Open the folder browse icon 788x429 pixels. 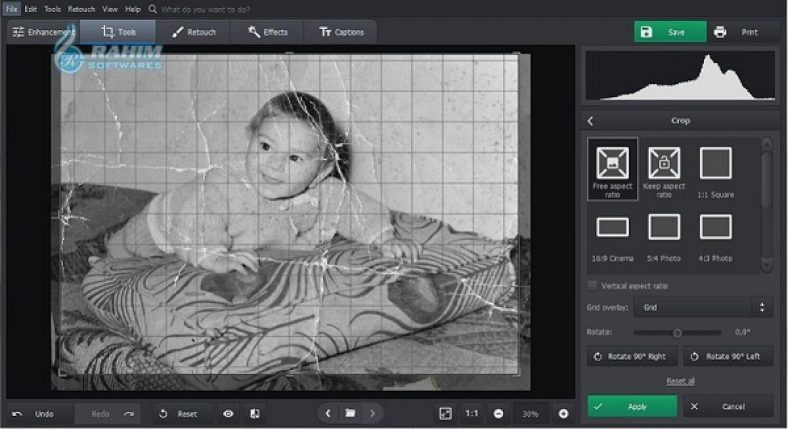click(x=350, y=413)
